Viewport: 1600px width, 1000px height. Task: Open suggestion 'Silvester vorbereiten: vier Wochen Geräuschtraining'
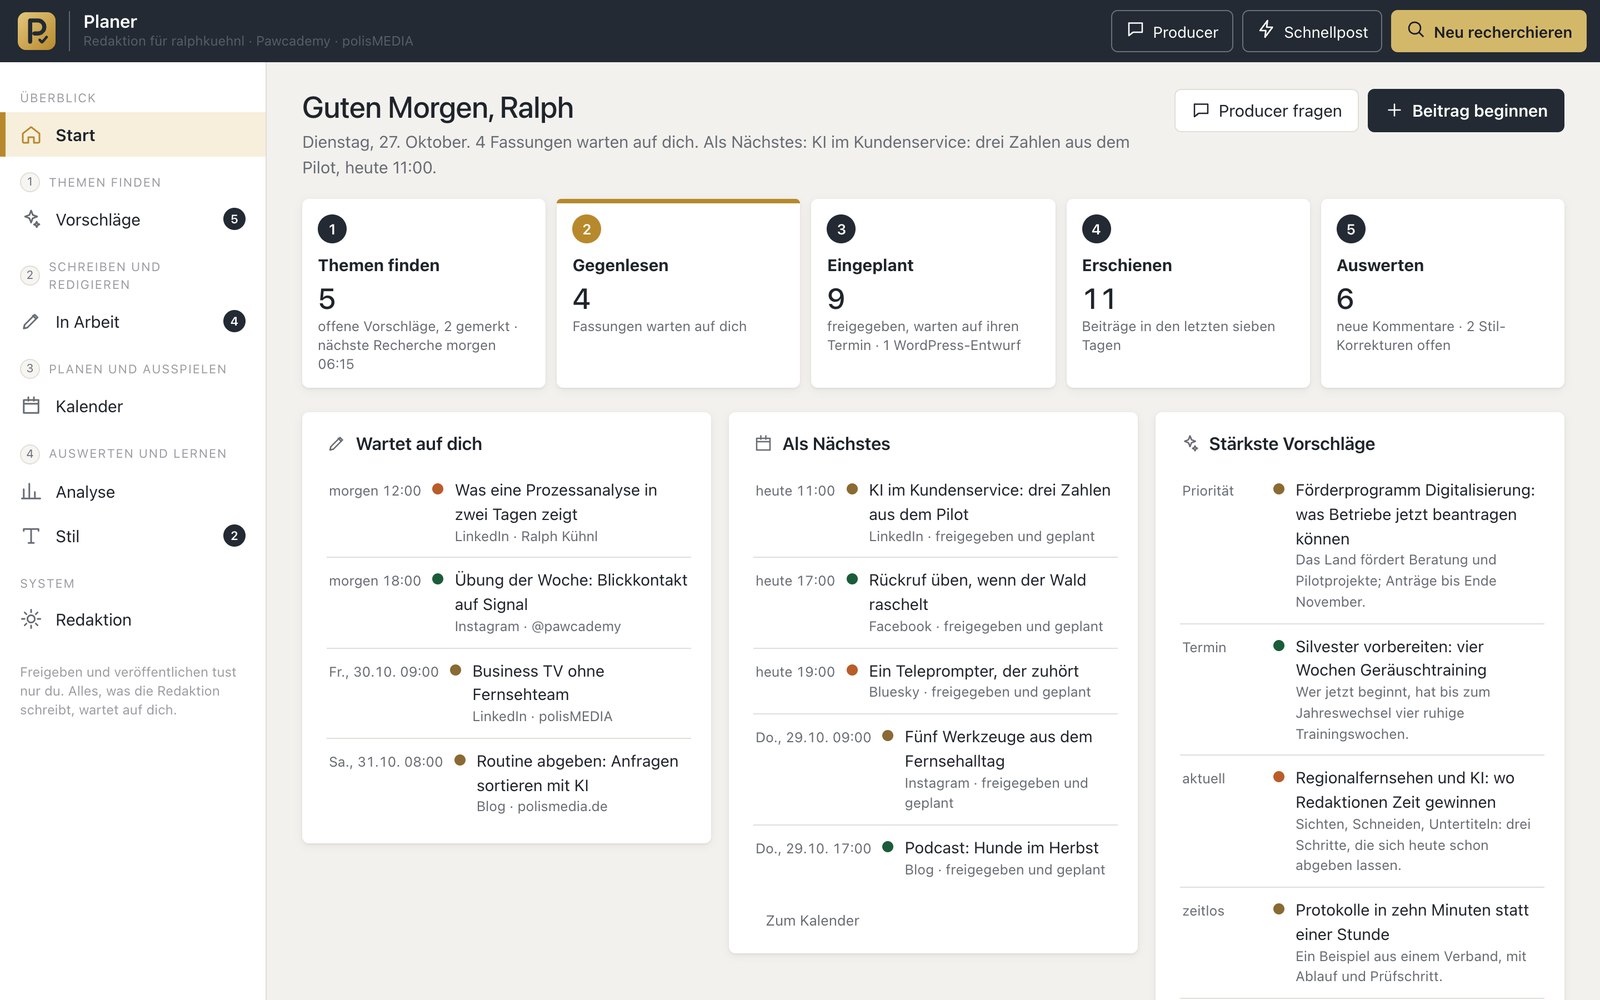pos(1362,689)
